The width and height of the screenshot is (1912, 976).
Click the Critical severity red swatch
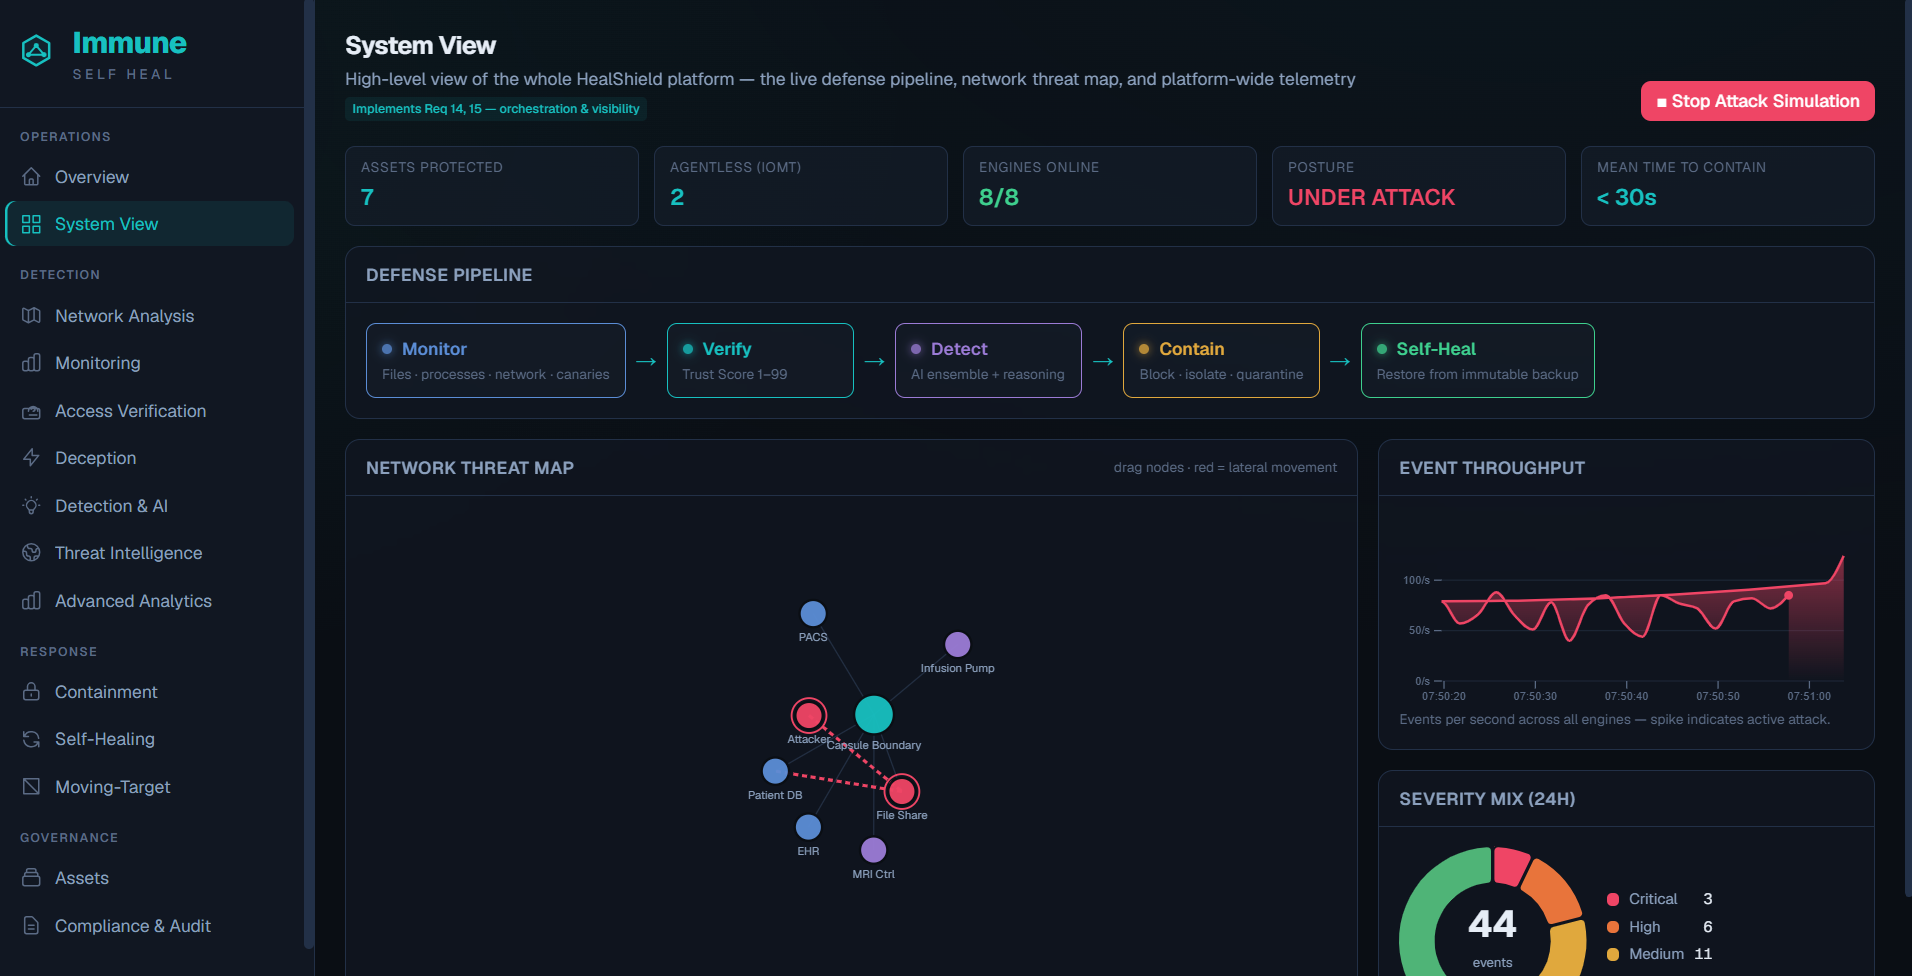click(x=1613, y=899)
